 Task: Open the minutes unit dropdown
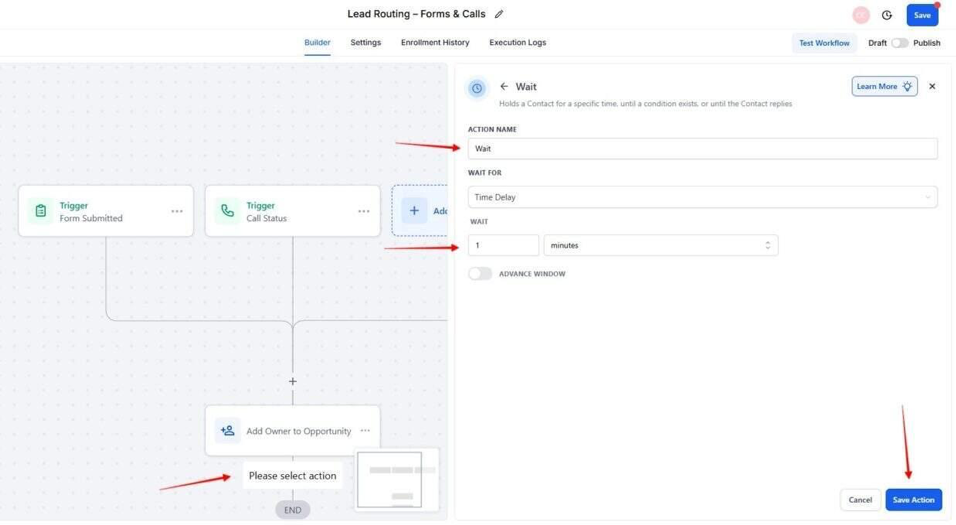[x=660, y=245]
